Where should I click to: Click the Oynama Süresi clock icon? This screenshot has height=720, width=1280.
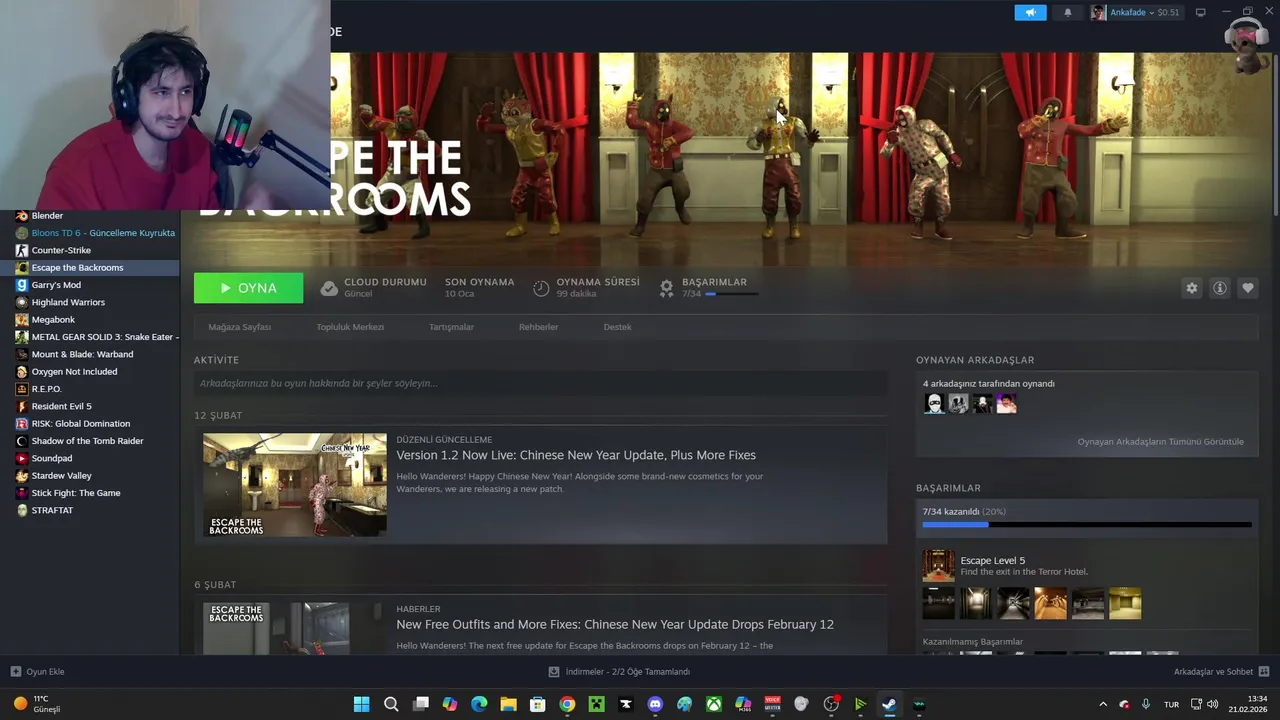pyautogui.click(x=541, y=288)
